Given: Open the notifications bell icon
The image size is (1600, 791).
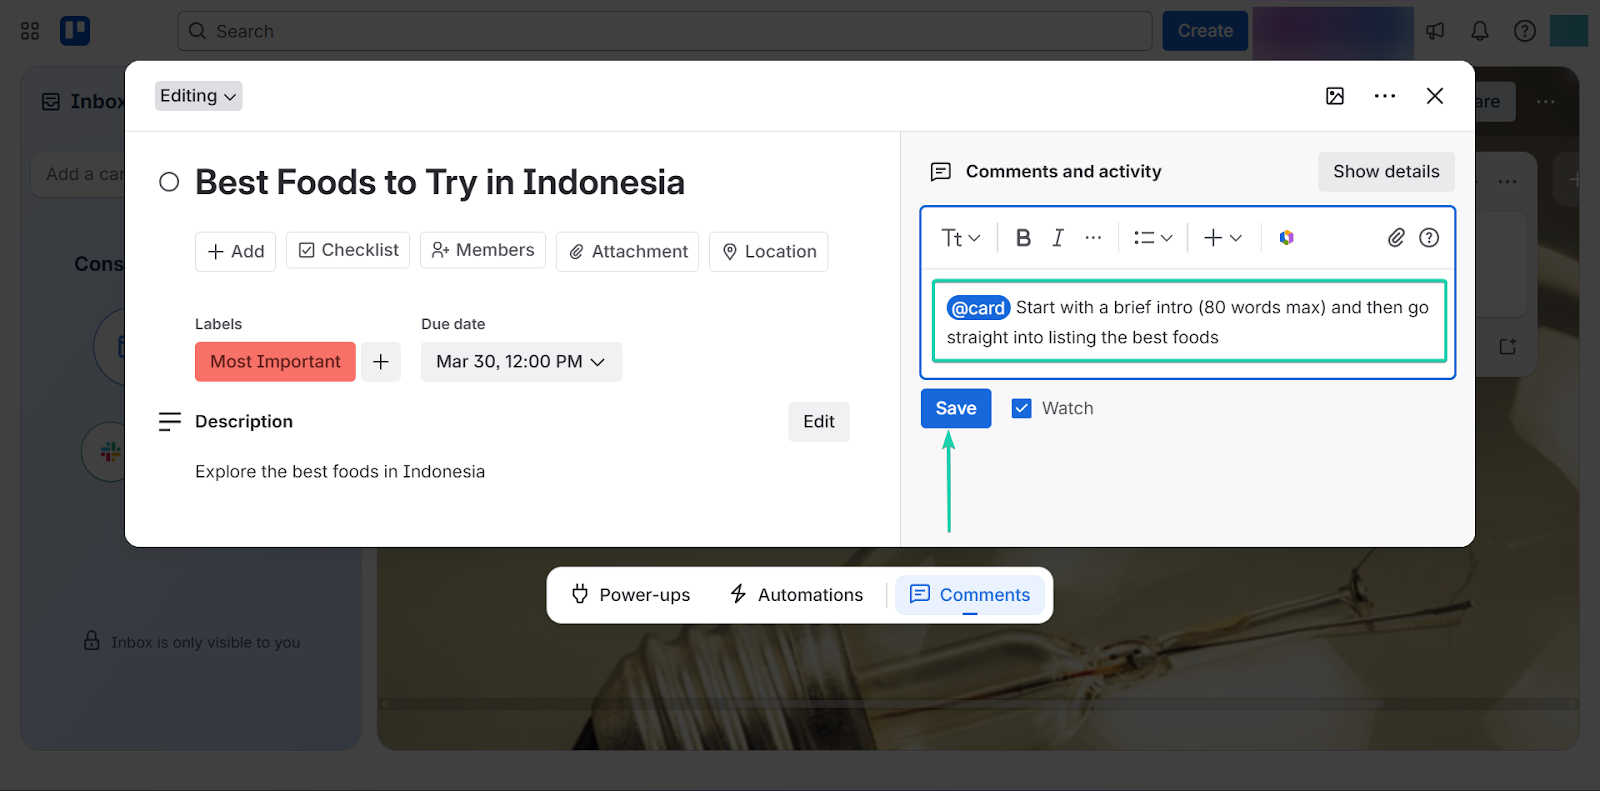Looking at the screenshot, I should pos(1480,31).
